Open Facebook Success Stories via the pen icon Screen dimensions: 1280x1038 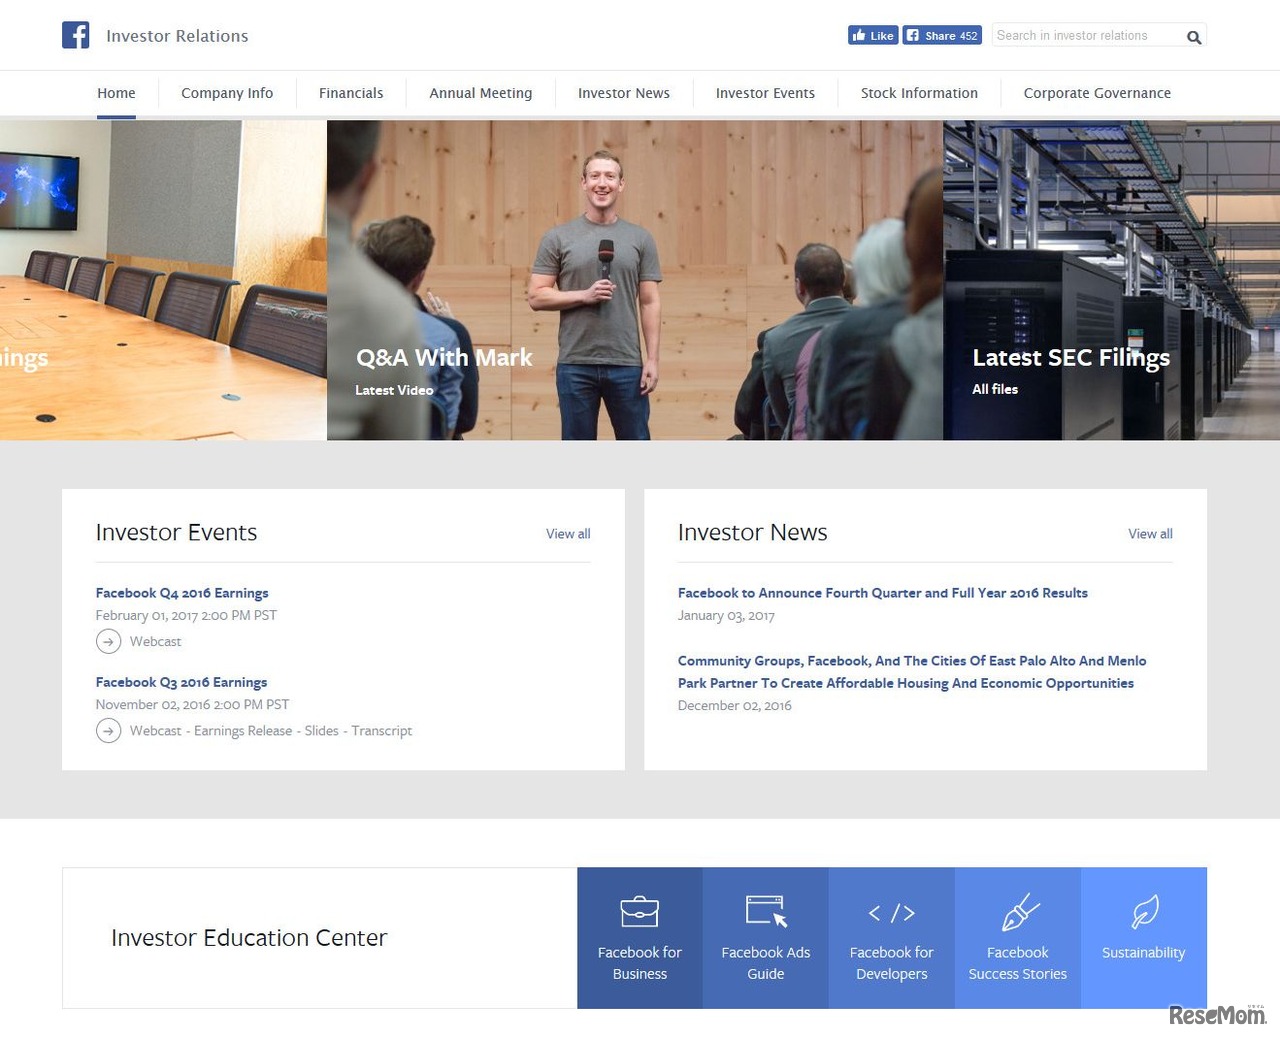(x=1017, y=912)
